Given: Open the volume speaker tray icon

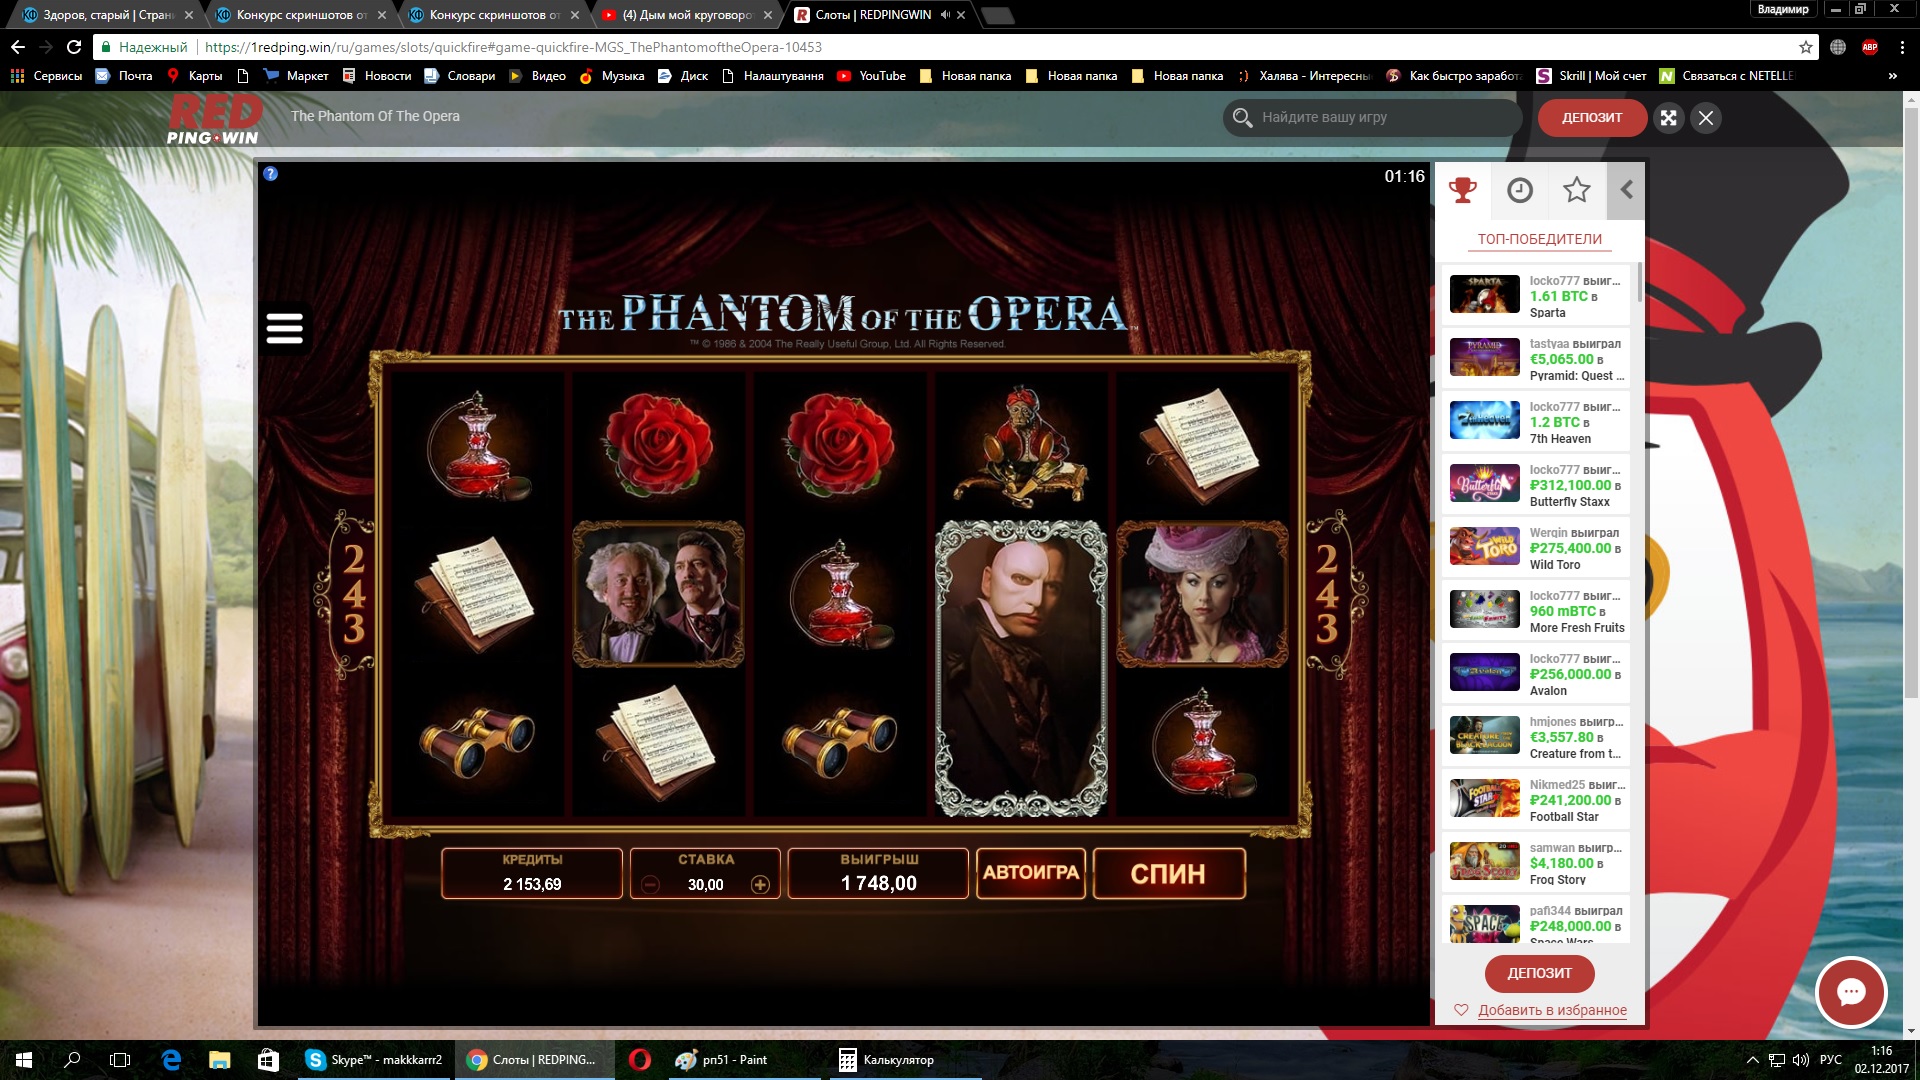Looking at the screenshot, I should (x=1801, y=1060).
